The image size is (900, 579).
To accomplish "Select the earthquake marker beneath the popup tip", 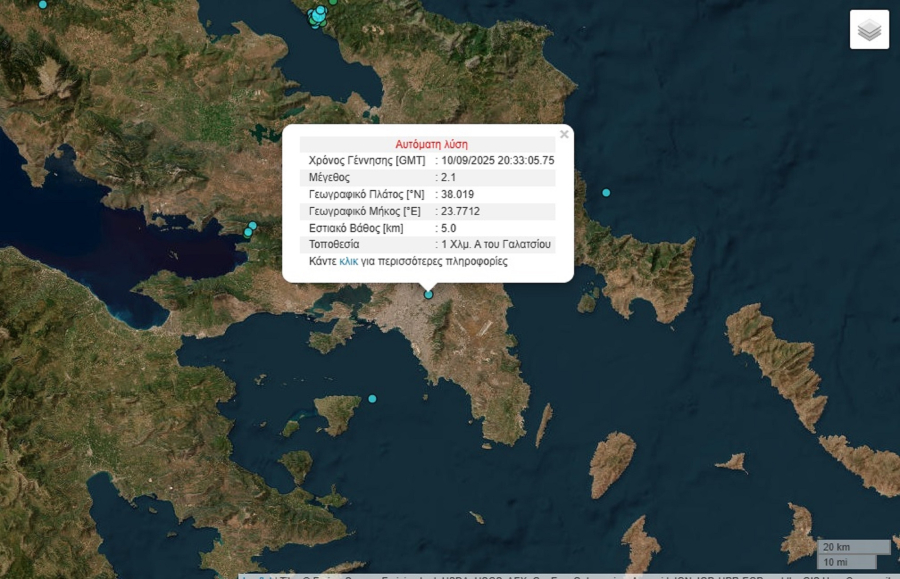I will tap(429, 294).
